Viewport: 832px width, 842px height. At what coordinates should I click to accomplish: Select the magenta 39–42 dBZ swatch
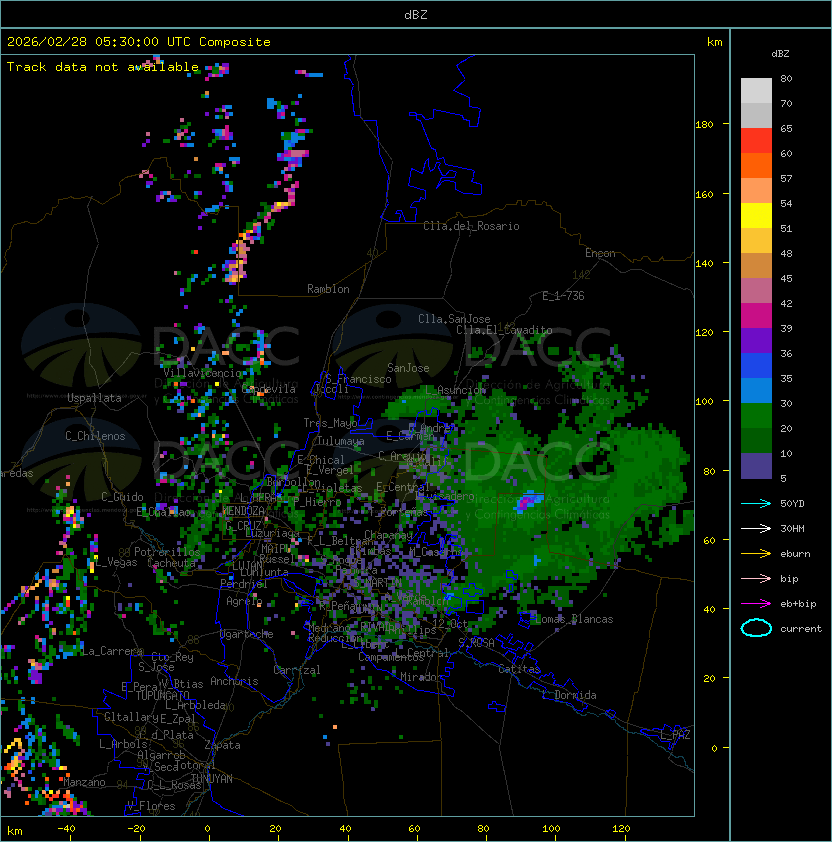pyautogui.click(x=756, y=315)
